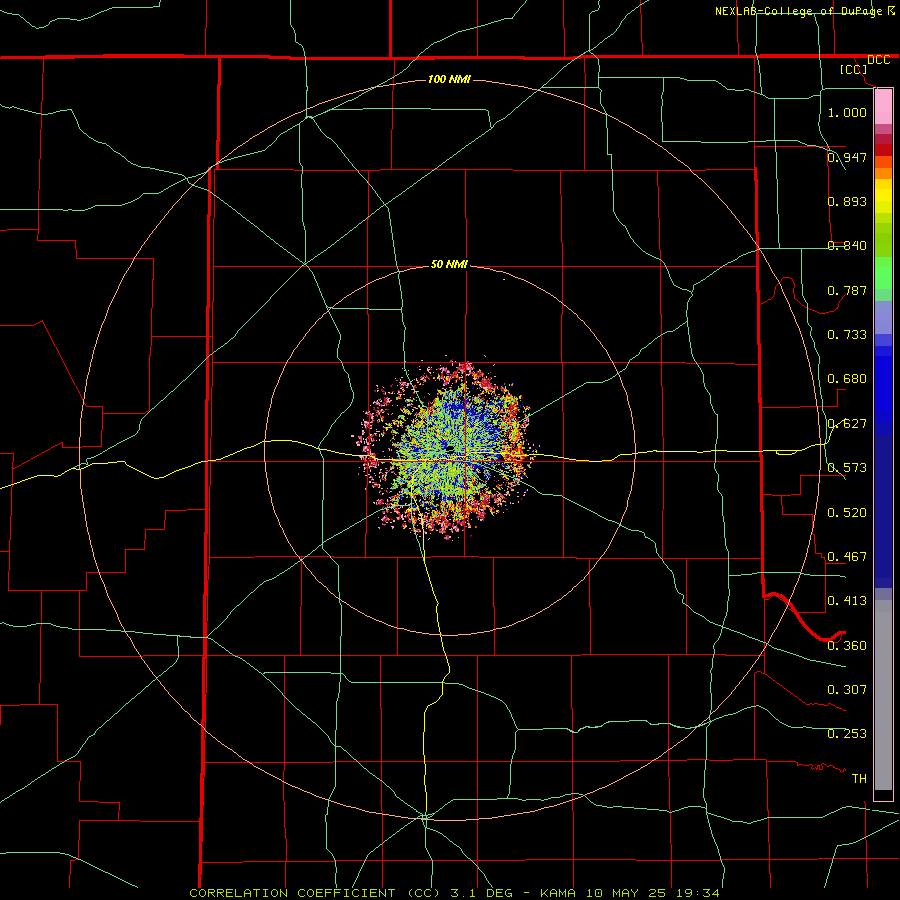
Task: Click the 0.893 legend value
Action: pos(847,201)
